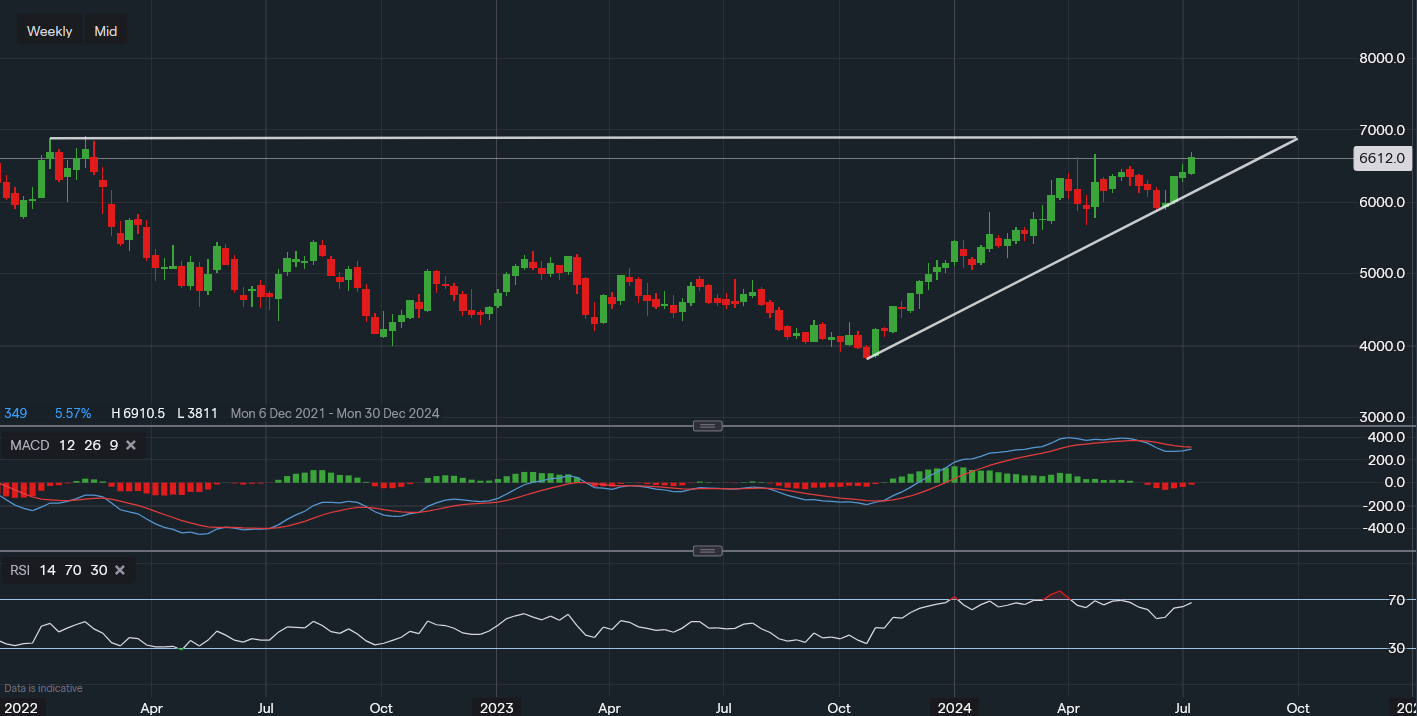Click the 2023 label on the time axis
1417x716 pixels.
496,708
